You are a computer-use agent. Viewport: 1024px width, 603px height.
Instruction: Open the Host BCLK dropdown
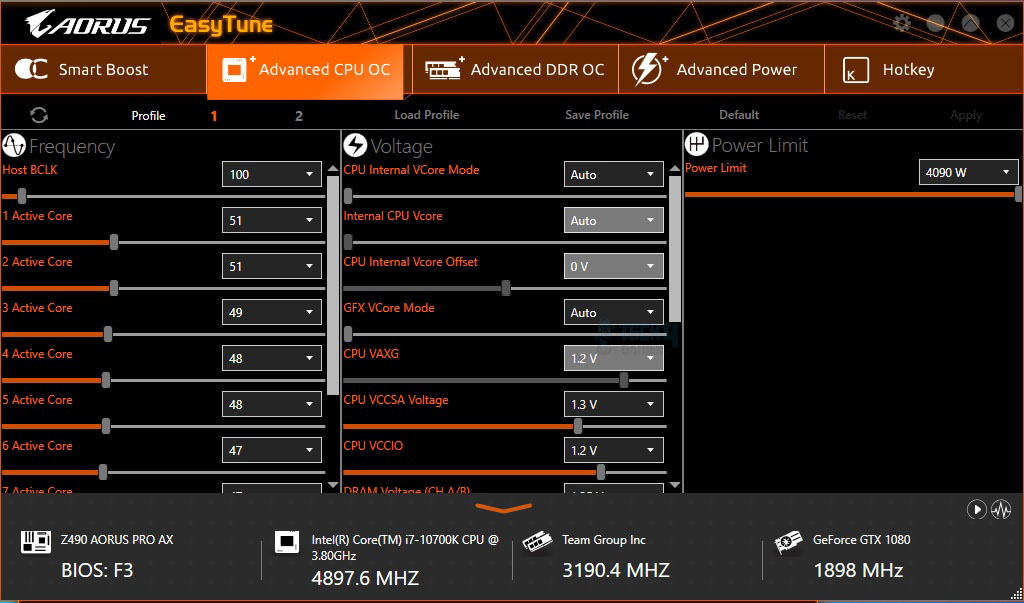coord(272,174)
